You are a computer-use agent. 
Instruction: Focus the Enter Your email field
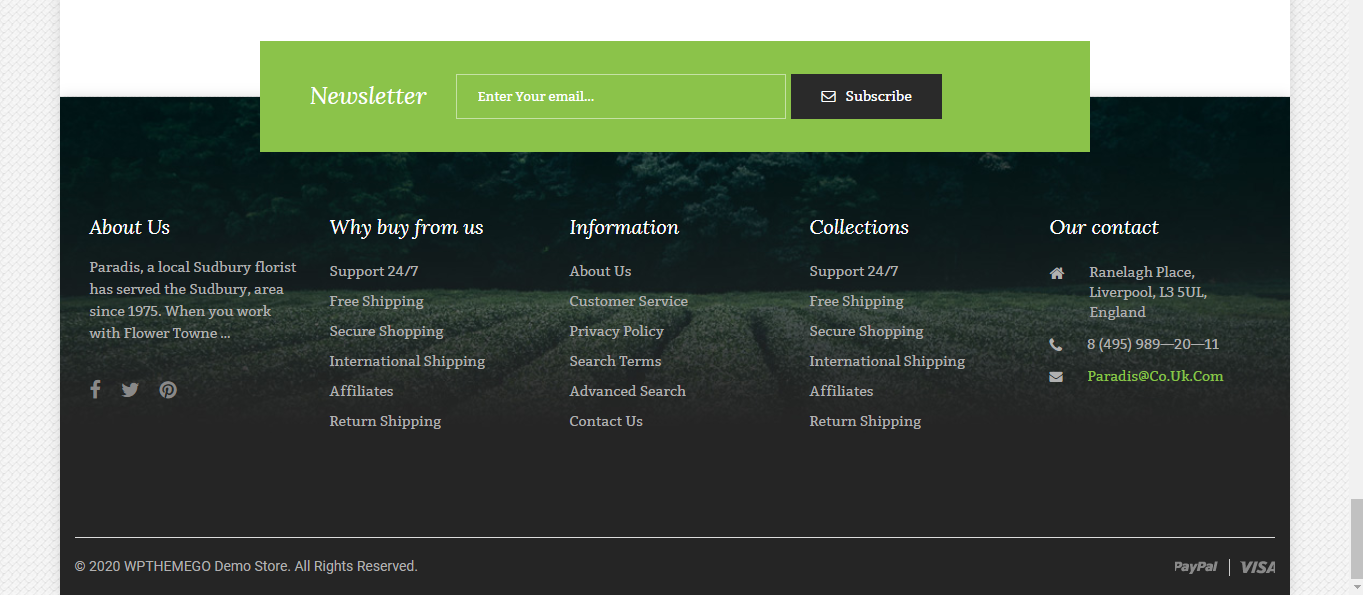coord(621,96)
